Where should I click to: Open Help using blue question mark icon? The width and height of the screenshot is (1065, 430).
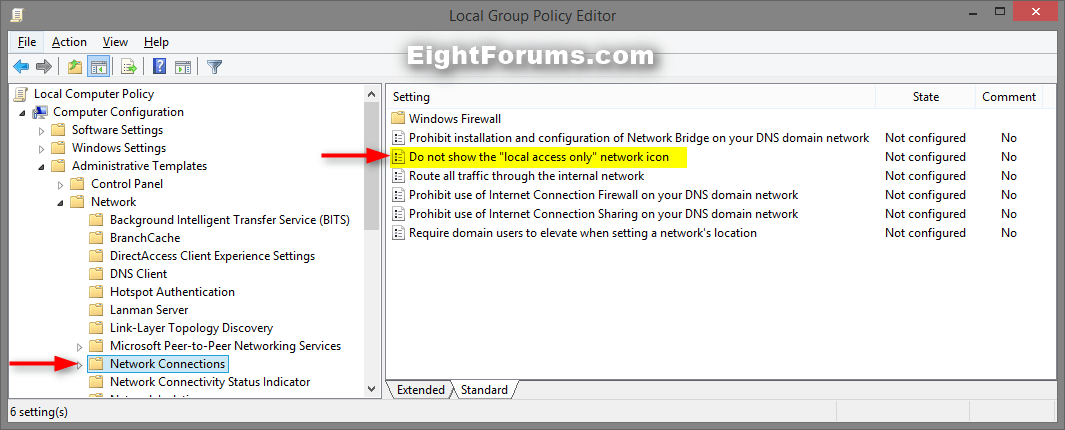(160, 67)
